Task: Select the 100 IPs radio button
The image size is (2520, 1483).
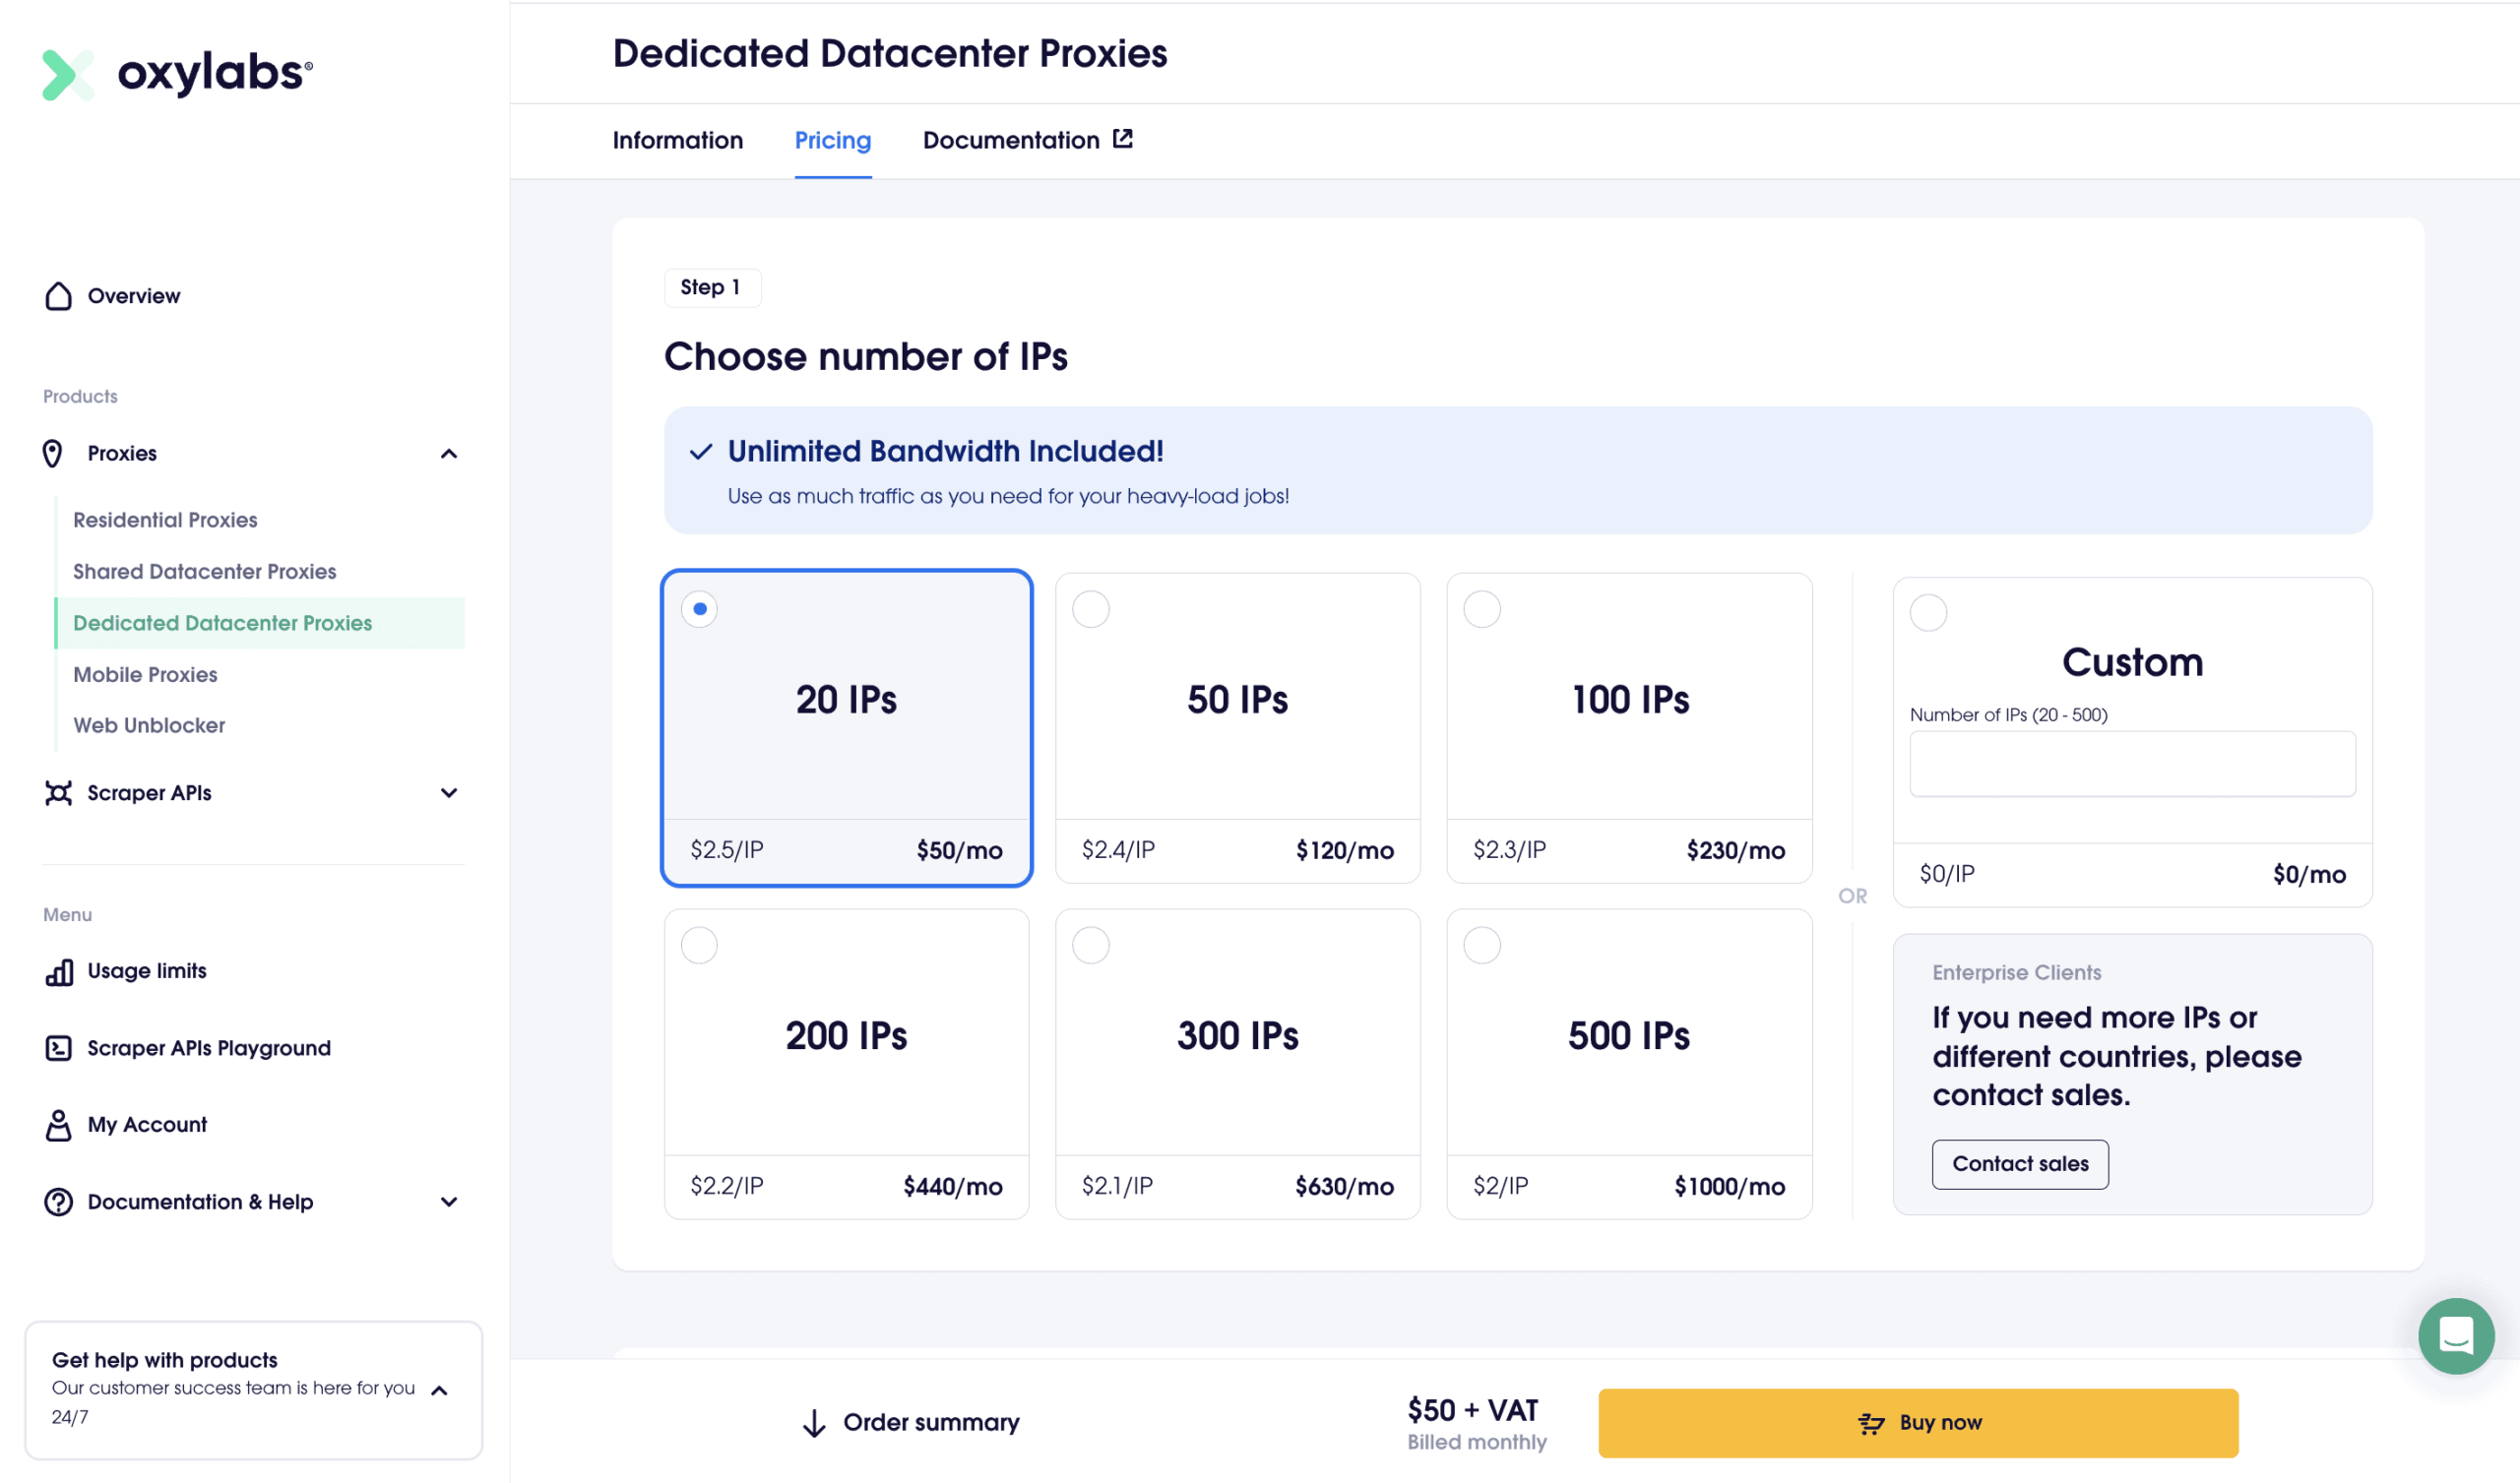Action: coord(1481,609)
